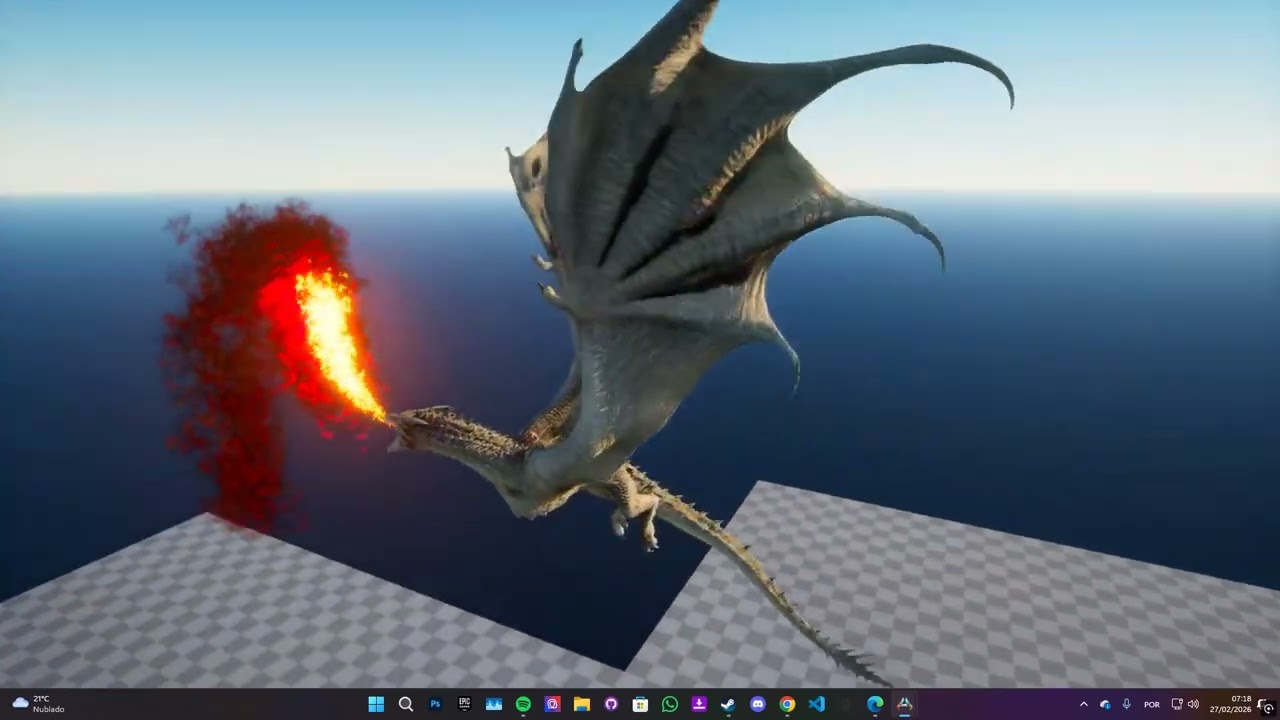
Task: Open Spotify from the taskbar
Action: (523, 704)
